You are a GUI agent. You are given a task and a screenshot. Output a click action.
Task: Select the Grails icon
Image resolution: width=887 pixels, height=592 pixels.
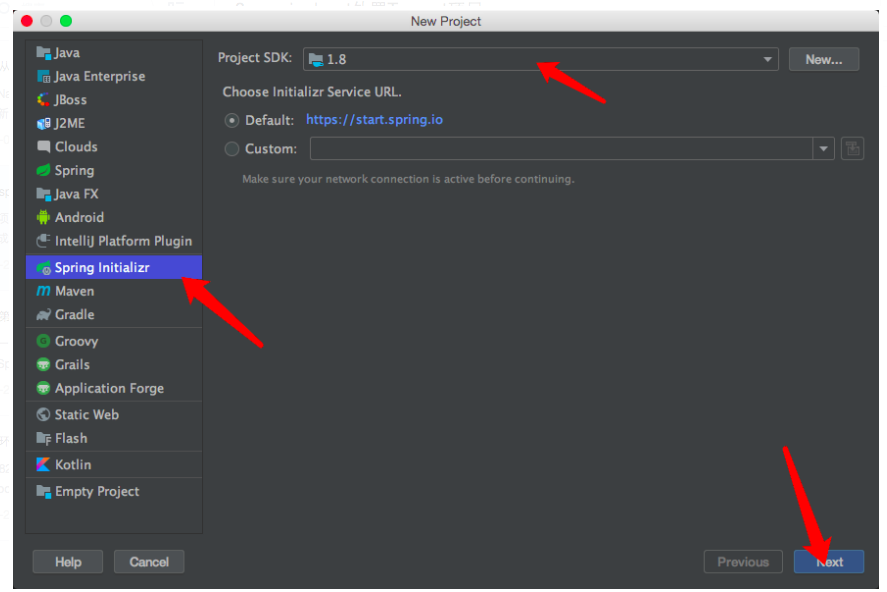[44, 365]
